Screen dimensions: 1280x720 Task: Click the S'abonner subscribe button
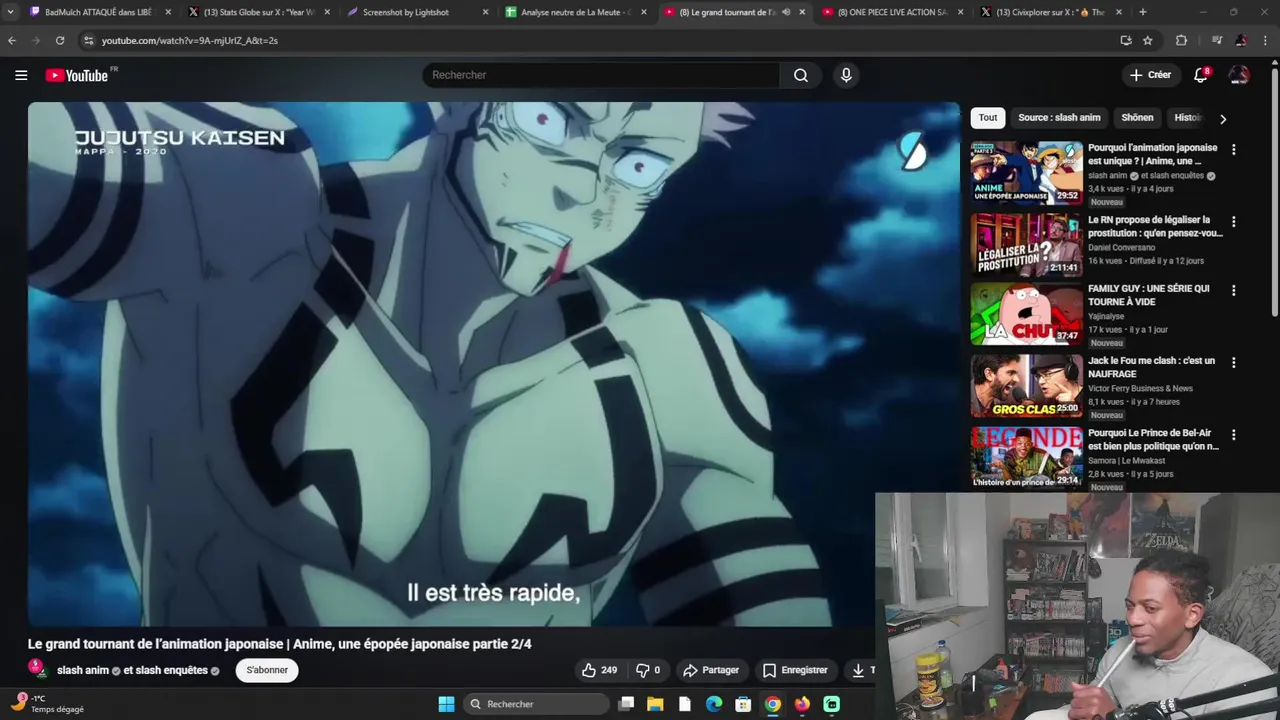267,670
